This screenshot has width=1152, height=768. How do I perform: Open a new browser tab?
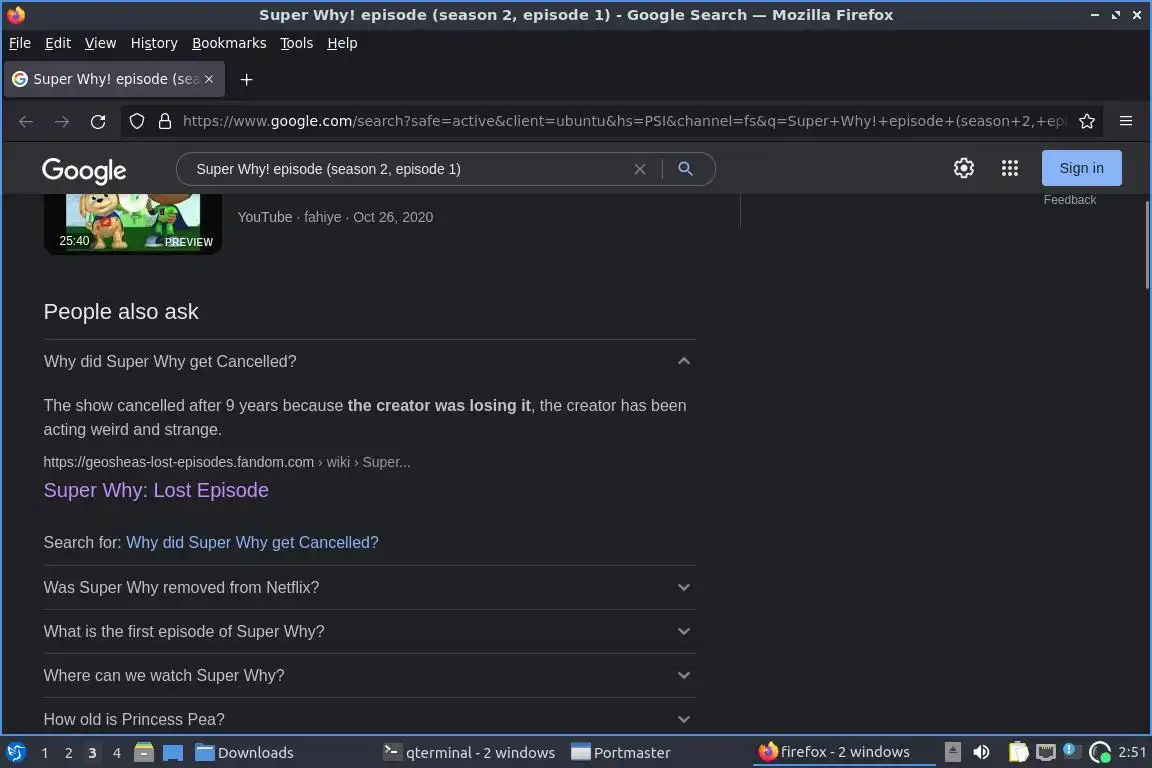pyautogui.click(x=246, y=79)
